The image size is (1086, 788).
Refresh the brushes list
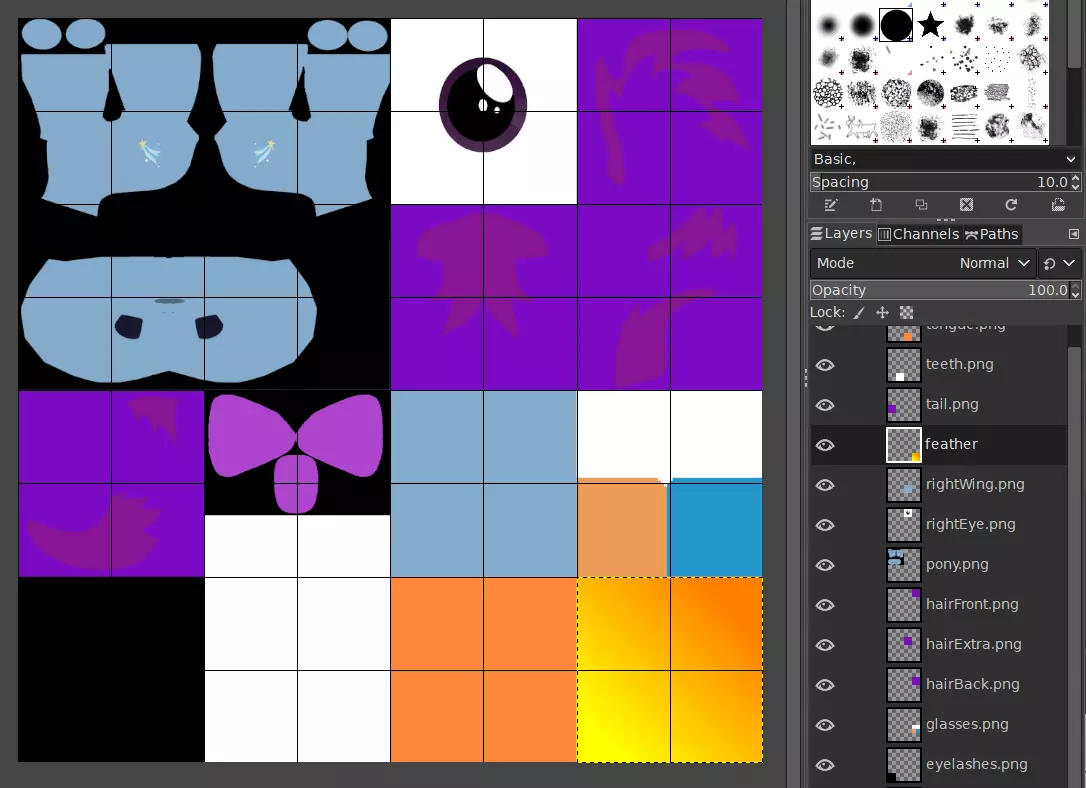pyautogui.click(x=1011, y=205)
